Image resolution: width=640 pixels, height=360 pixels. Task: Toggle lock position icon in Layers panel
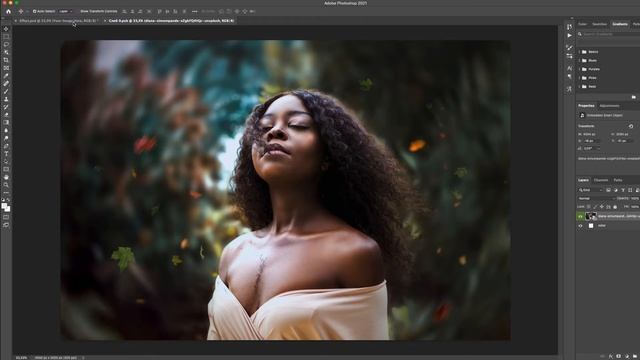601,207
